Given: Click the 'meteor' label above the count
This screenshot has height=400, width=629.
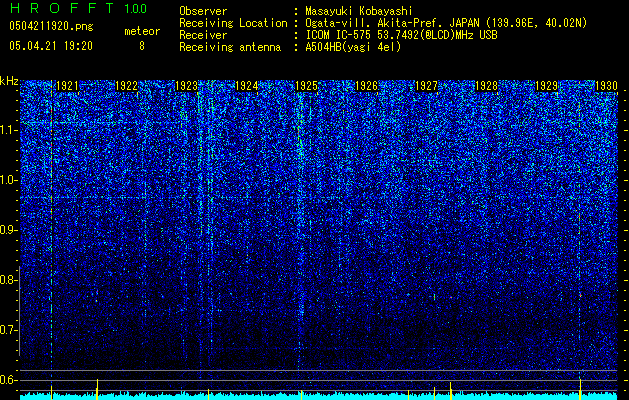Looking at the screenshot, I should [x=142, y=31].
